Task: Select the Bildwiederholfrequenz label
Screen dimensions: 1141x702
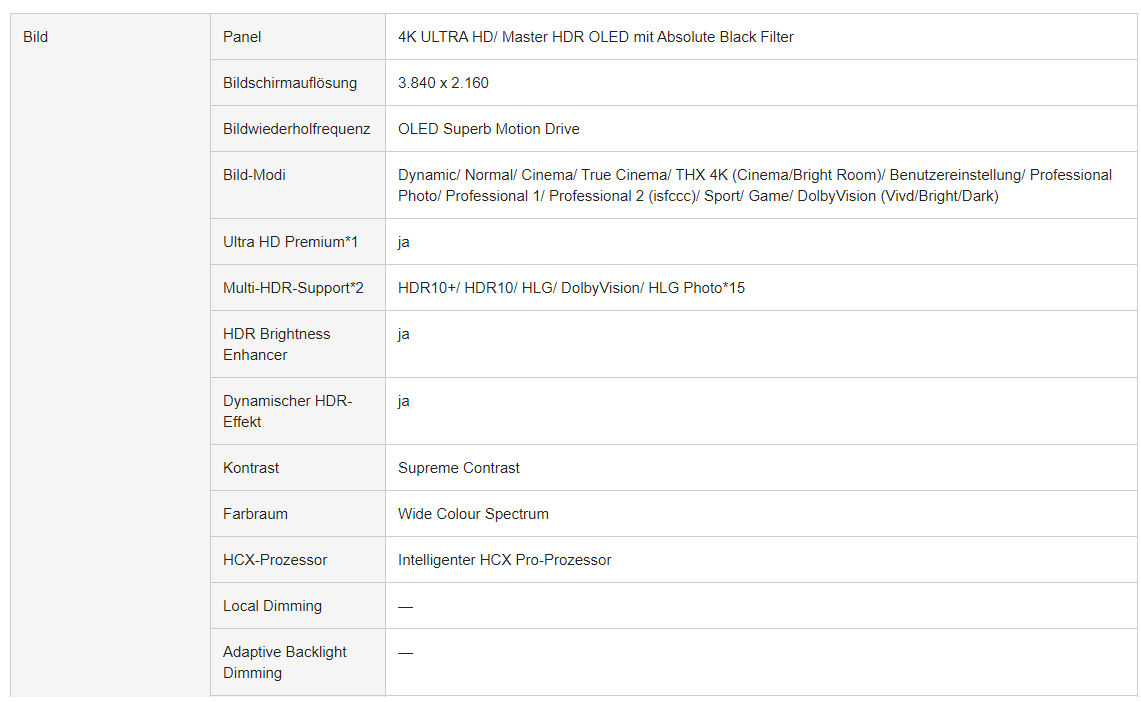Action: pyautogui.click(x=296, y=129)
